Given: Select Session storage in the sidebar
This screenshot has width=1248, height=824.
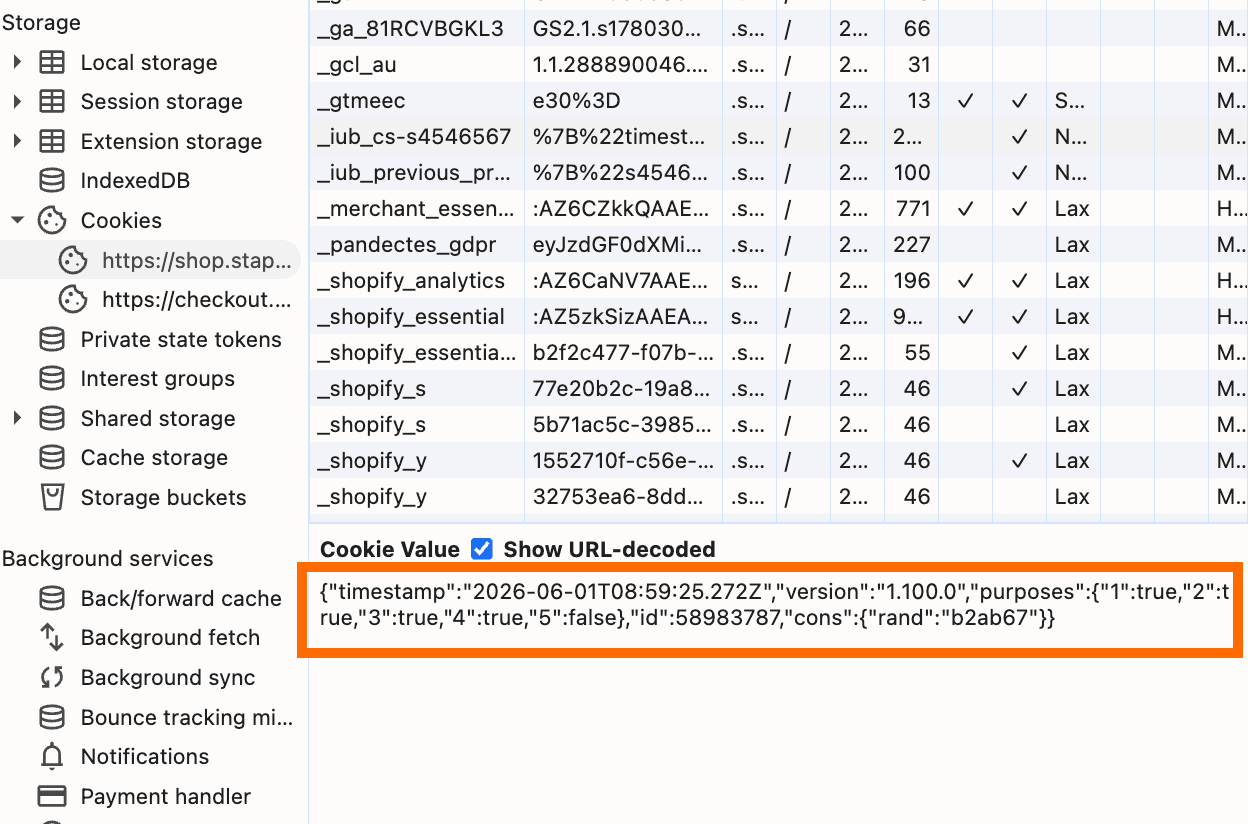Looking at the screenshot, I should pos(162,102).
